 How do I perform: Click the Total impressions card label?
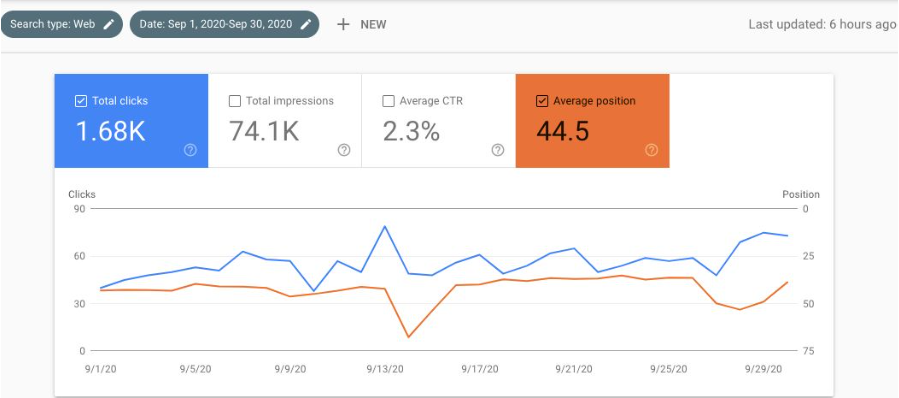[x=290, y=101]
